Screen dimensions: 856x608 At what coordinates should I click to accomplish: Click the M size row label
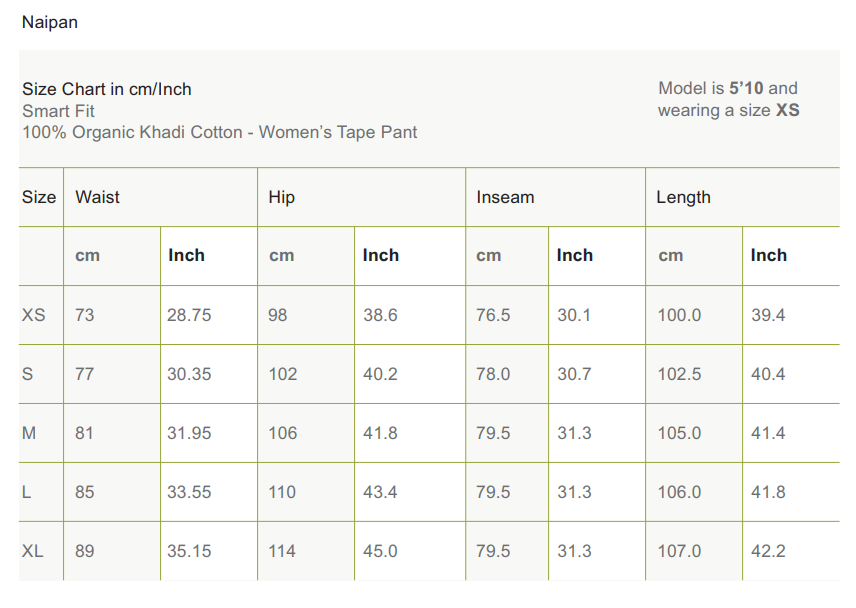click(29, 433)
